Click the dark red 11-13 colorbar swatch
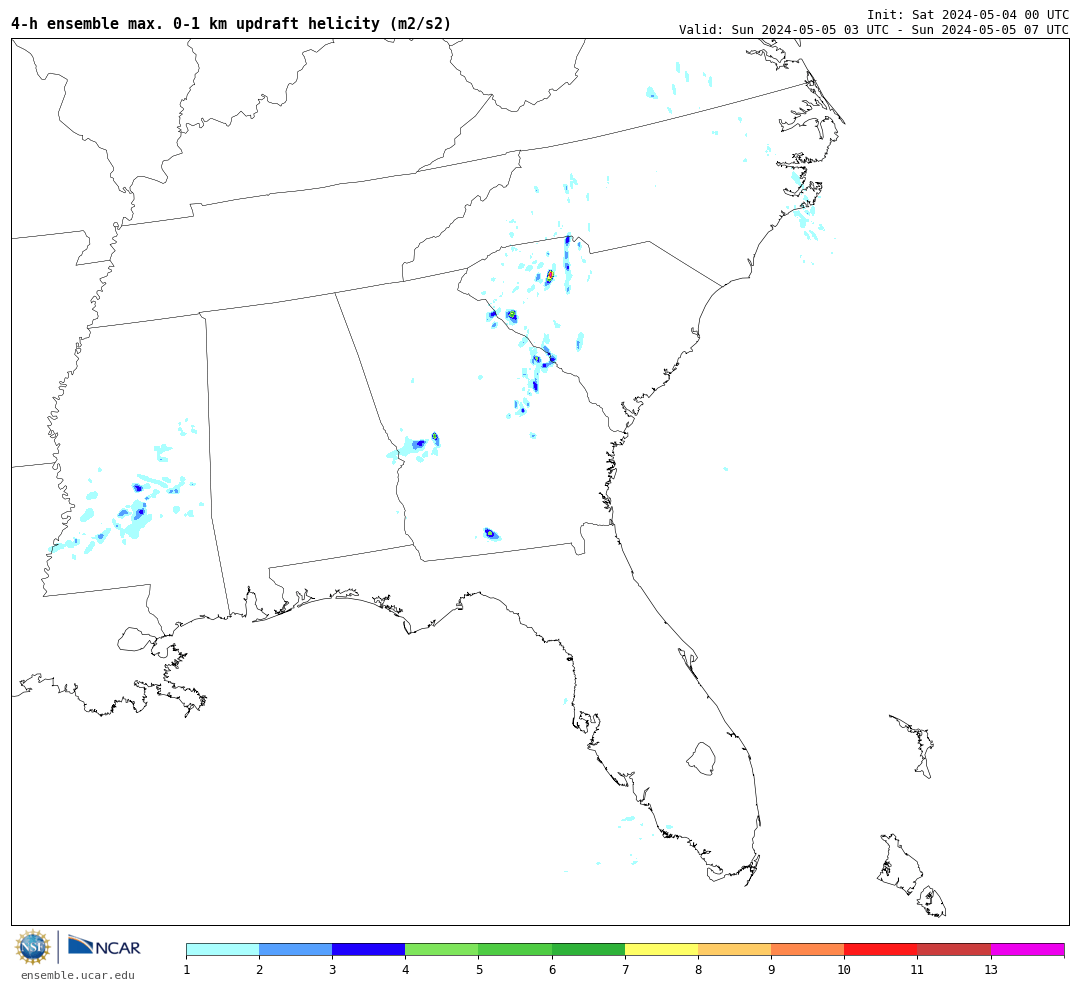The height and width of the screenshot is (988, 1080). coord(954,949)
